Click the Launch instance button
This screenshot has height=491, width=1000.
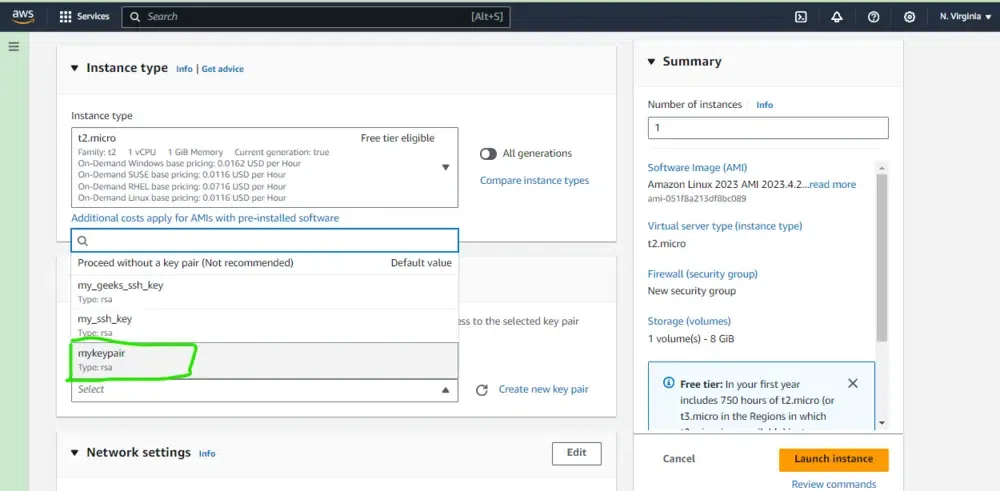click(834, 459)
